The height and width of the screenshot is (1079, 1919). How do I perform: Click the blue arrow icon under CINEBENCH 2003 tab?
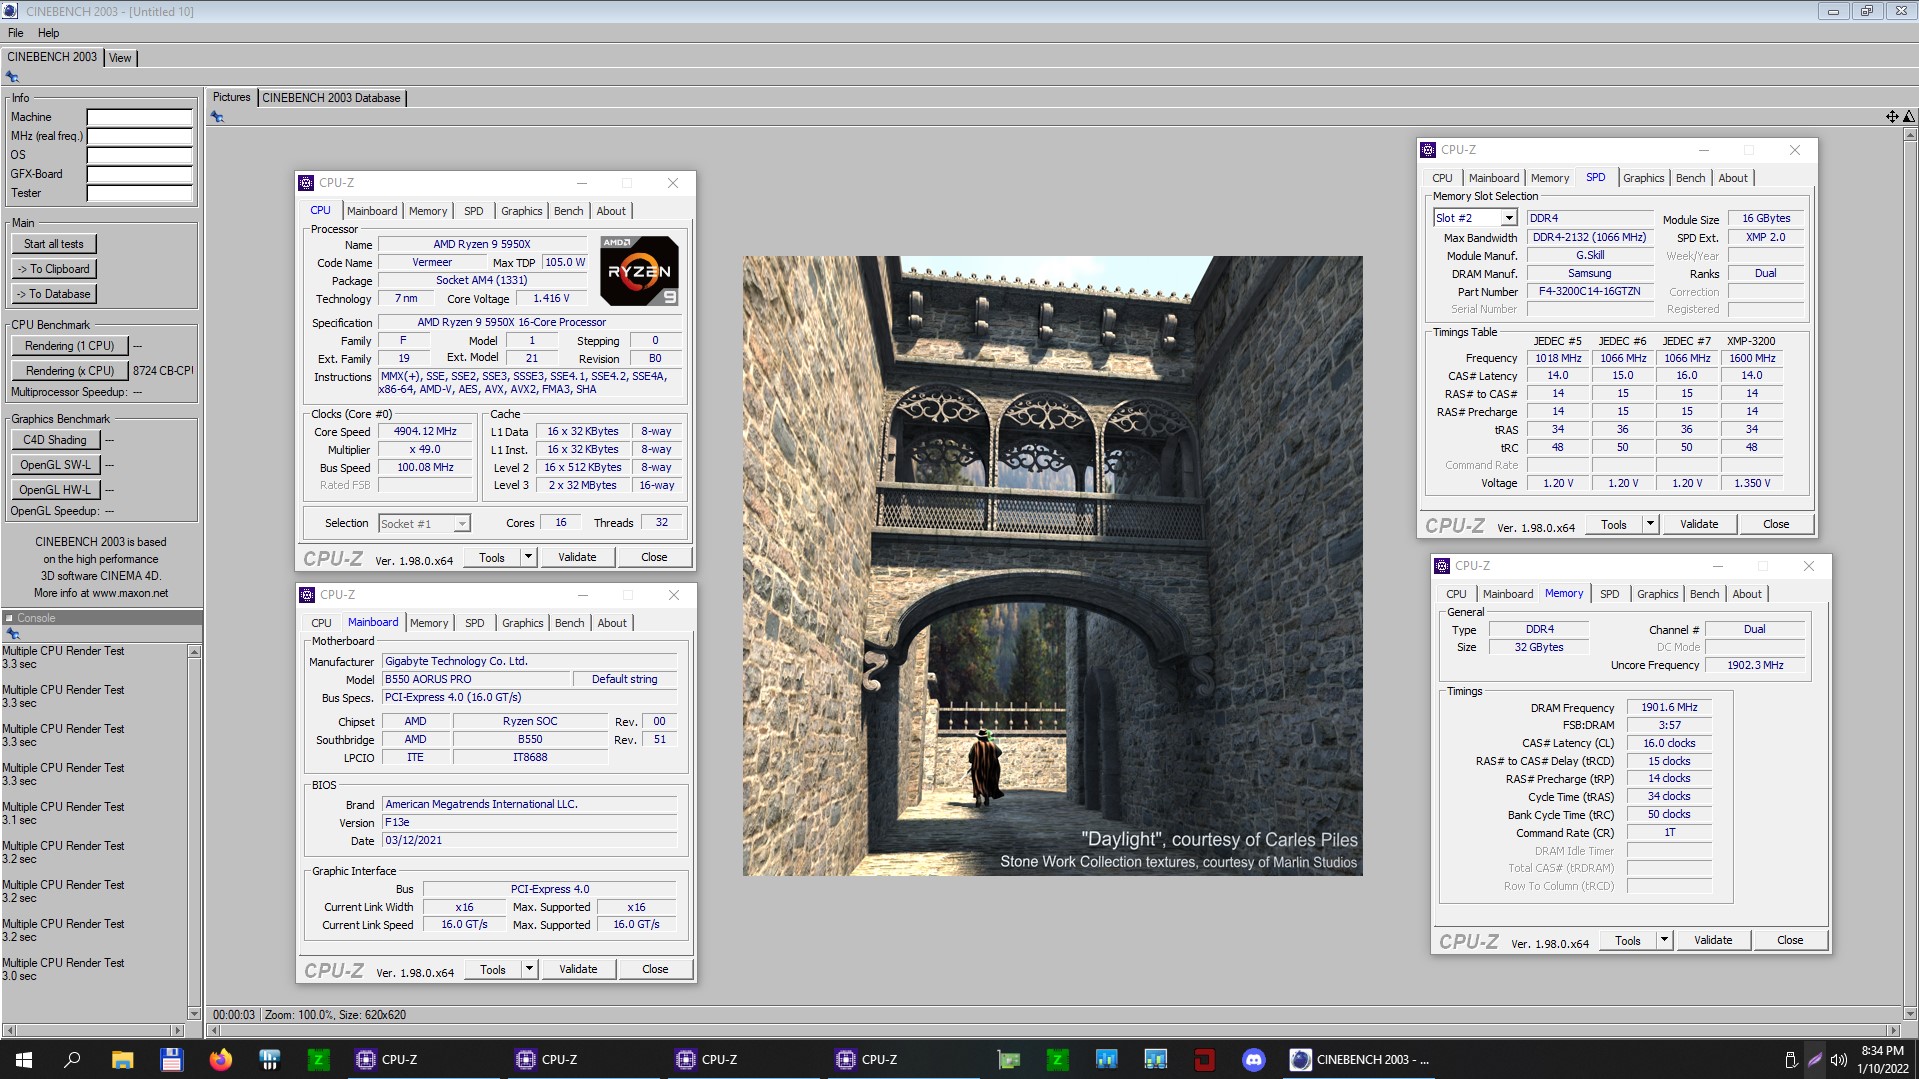tap(12, 77)
